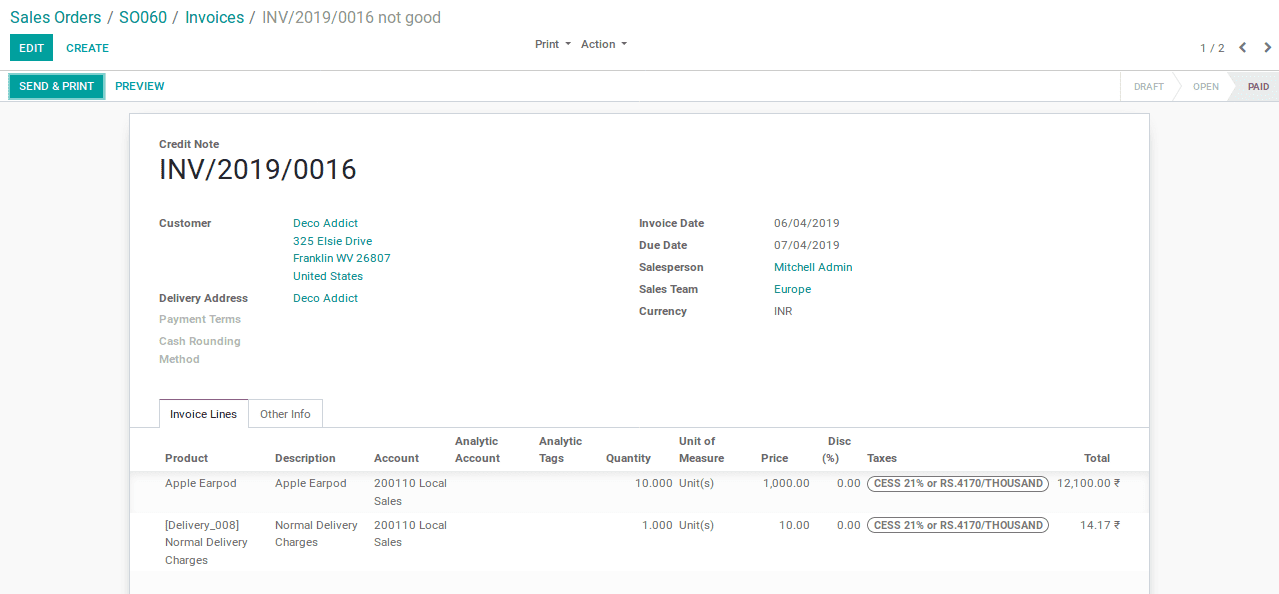Screen dimensions: 1279x594
Task: Click delivery line tax tag CESS 21%
Action: (957, 525)
